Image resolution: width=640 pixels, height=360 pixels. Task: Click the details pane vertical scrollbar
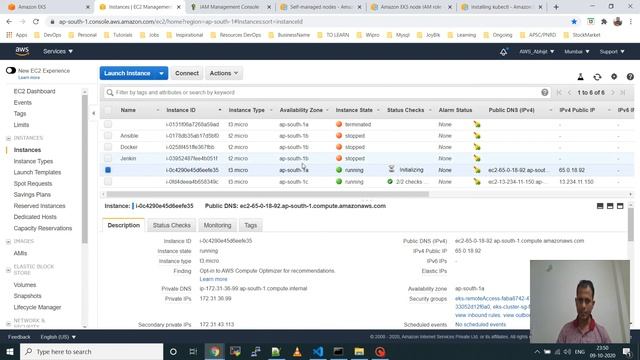click(x=631, y=225)
